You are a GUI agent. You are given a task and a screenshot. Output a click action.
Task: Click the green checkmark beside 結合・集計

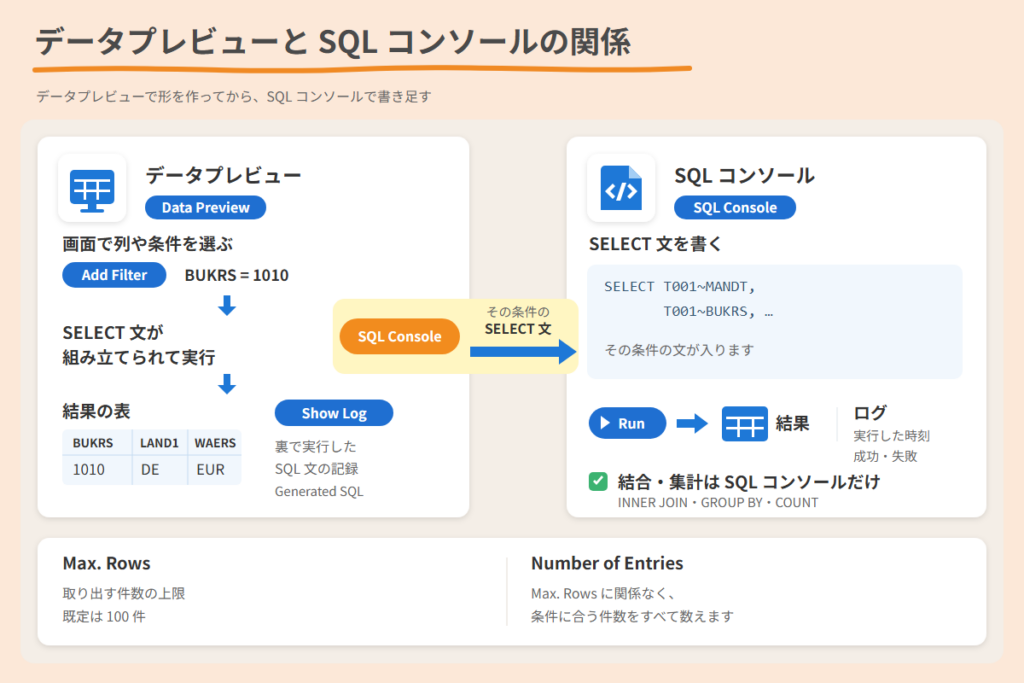pos(598,482)
